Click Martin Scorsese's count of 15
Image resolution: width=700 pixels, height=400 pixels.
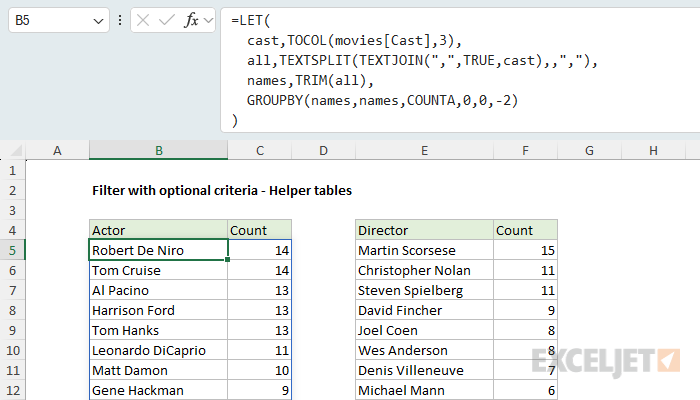[525, 250]
